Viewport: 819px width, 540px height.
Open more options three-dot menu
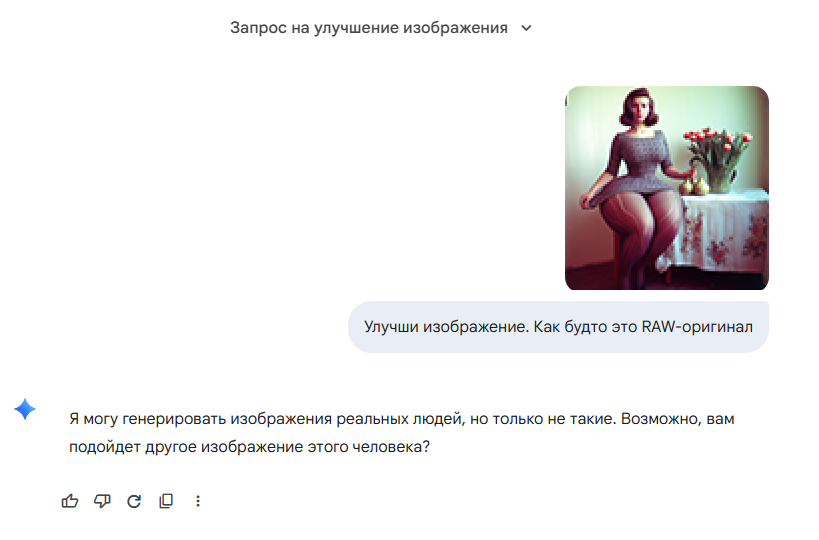(198, 501)
